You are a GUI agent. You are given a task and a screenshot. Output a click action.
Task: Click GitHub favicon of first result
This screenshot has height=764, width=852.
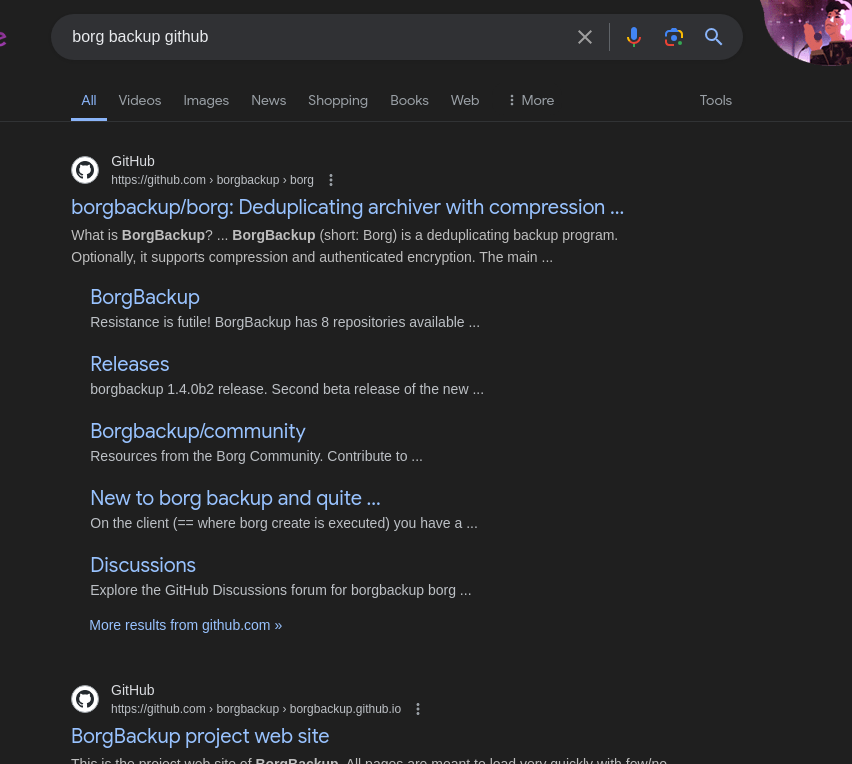coord(85,170)
